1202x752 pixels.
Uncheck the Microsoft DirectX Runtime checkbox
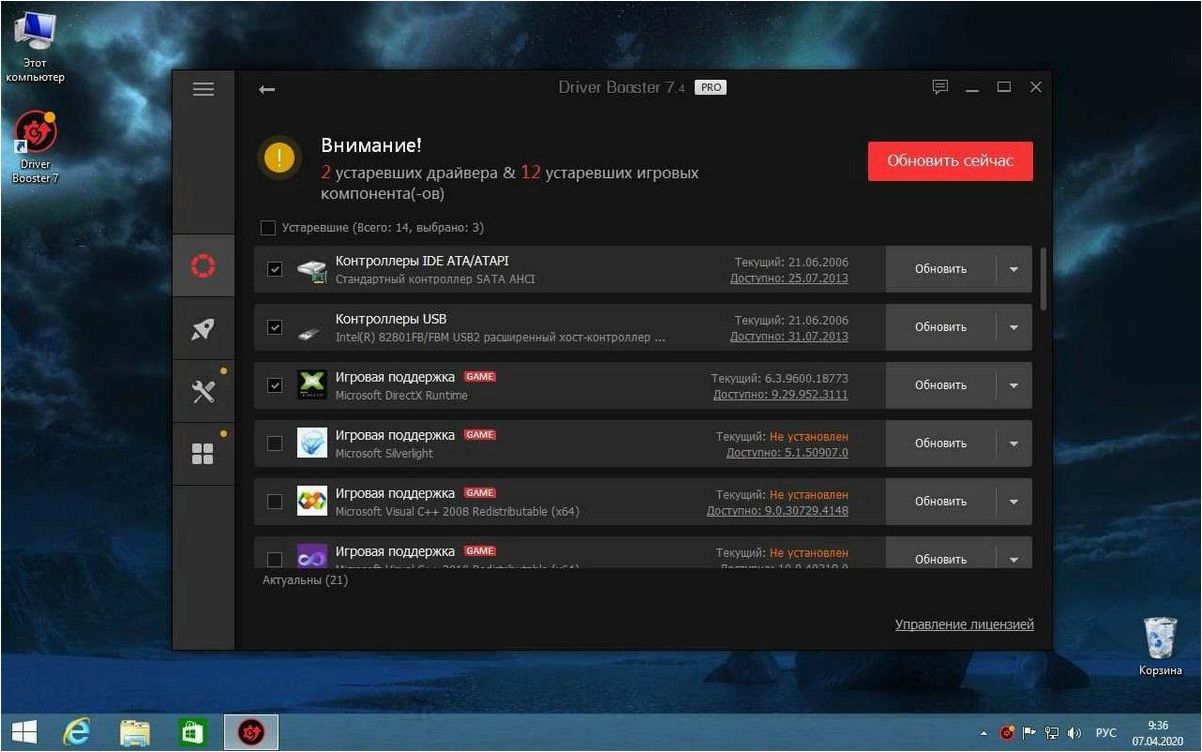click(275, 385)
